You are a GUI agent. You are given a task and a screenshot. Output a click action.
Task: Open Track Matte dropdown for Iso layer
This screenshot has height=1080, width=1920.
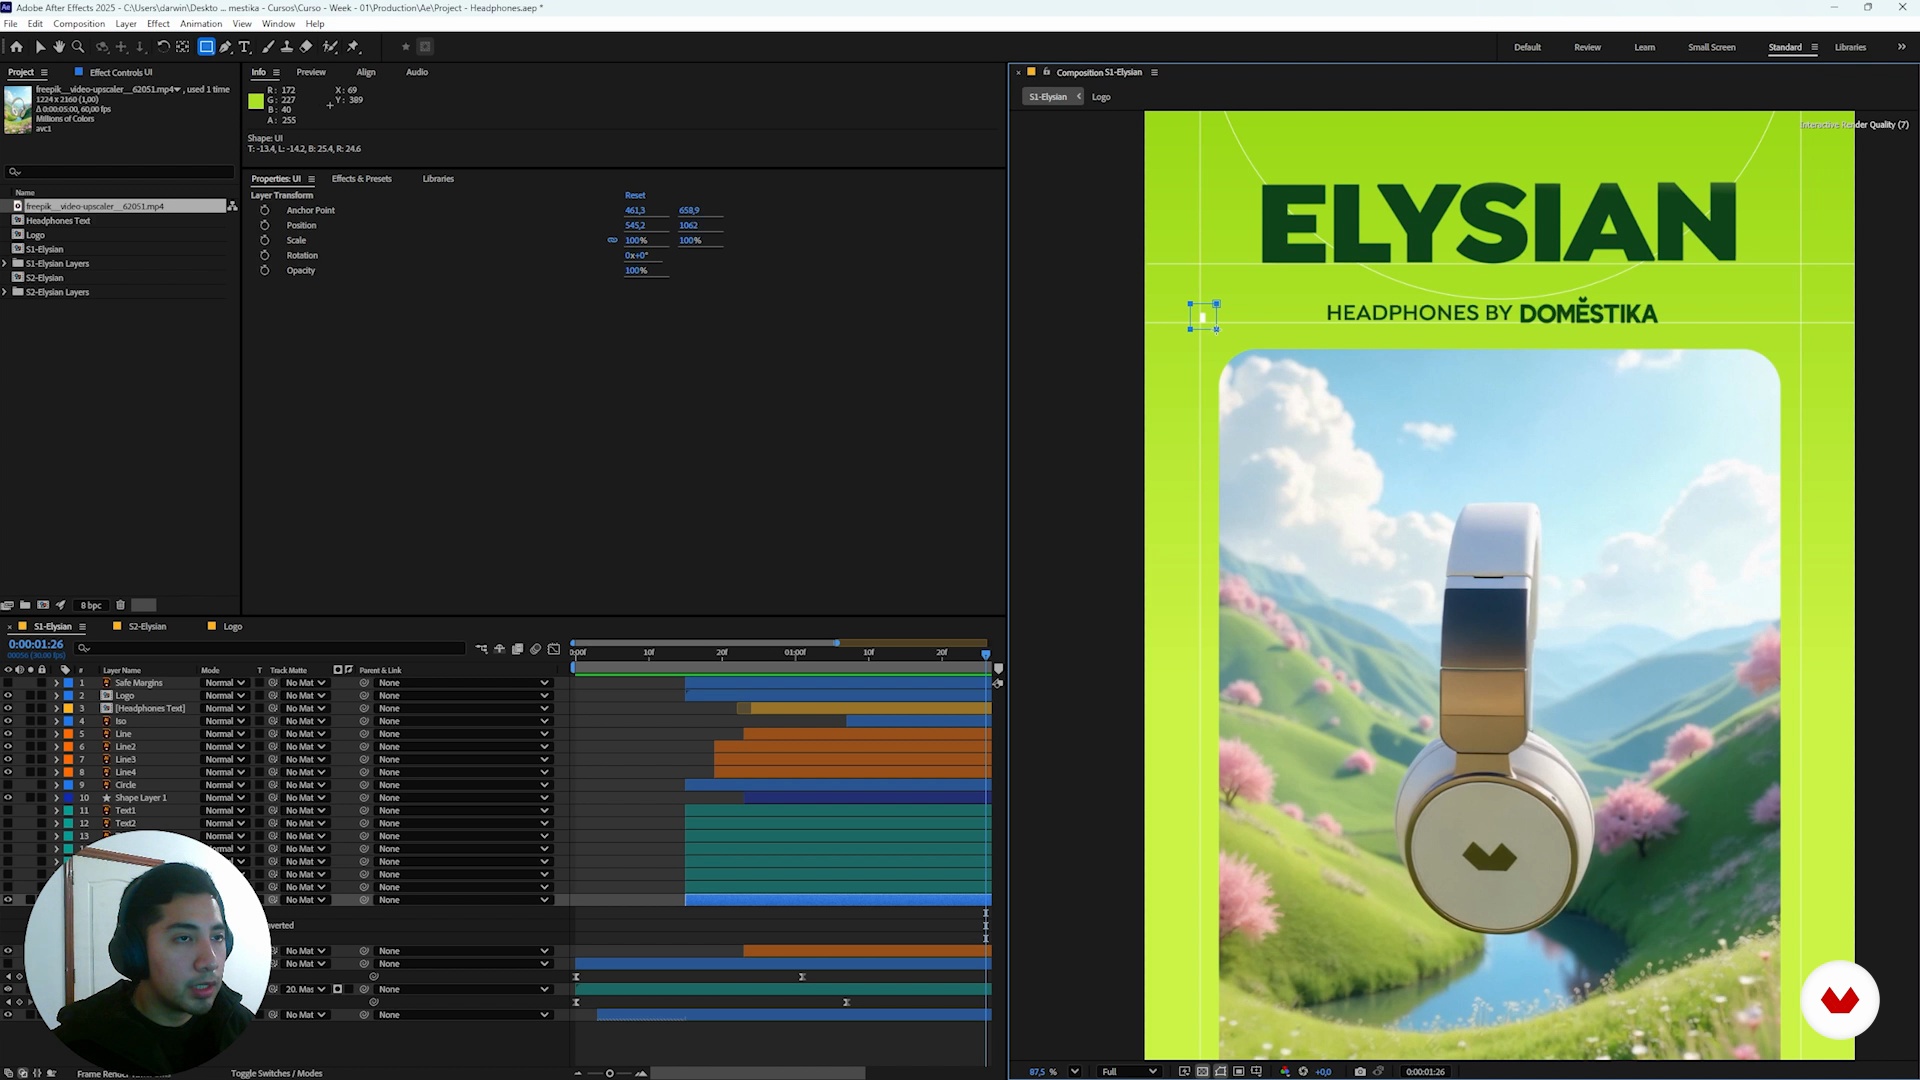click(305, 721)
